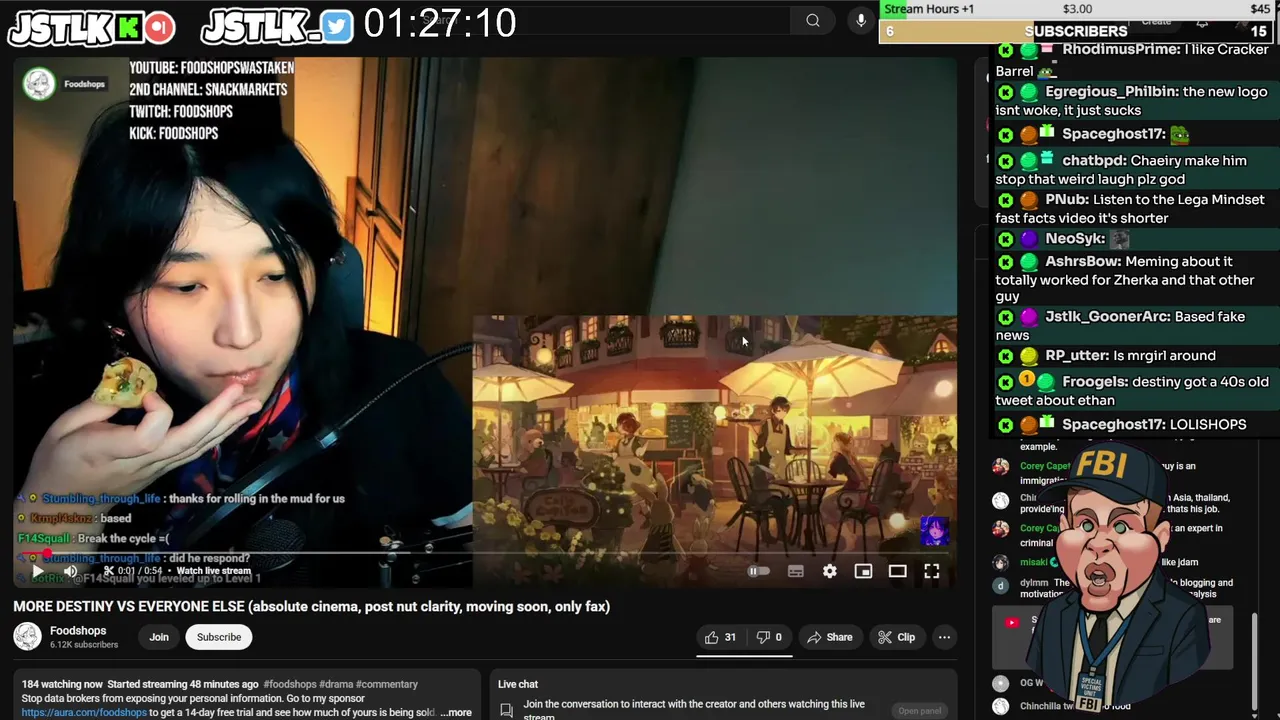Mute the video volume speaker icon

coord(70,571)
